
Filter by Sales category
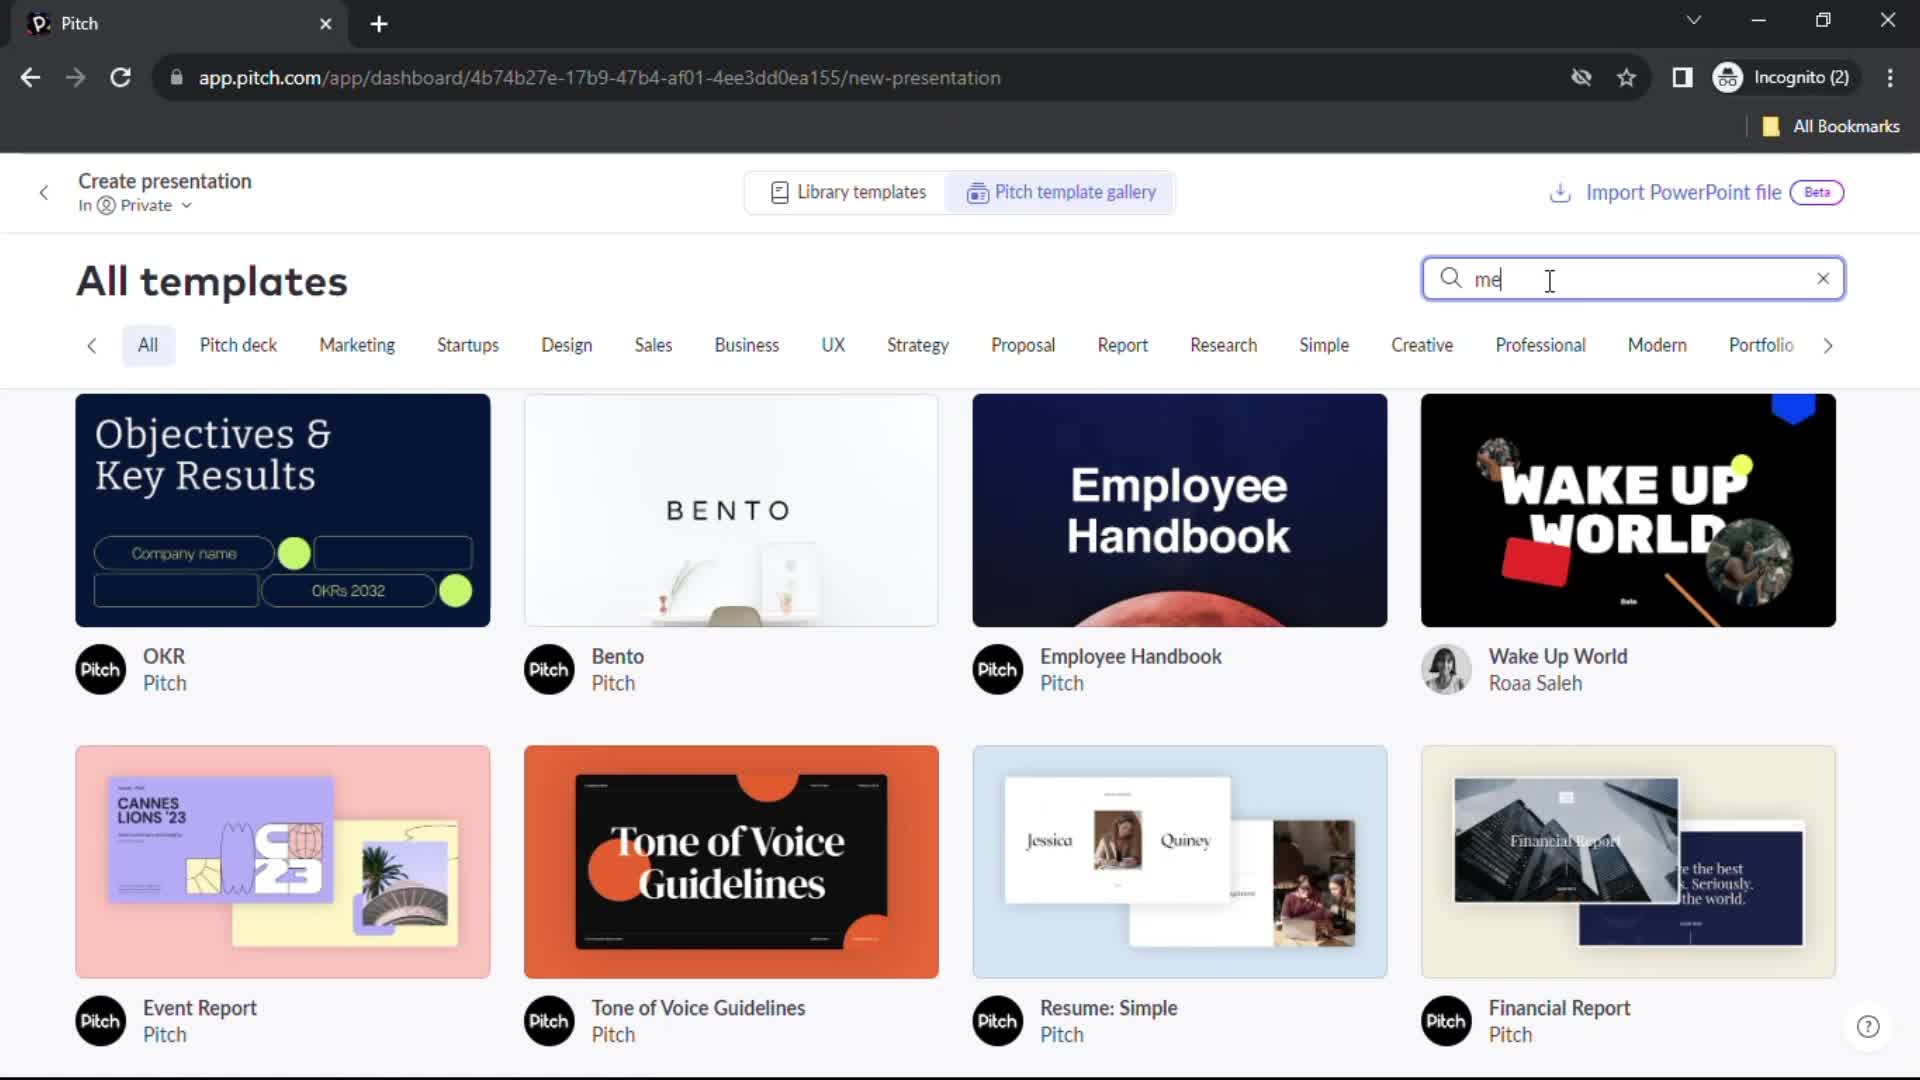pyautogui.click(x=653, y=345)
